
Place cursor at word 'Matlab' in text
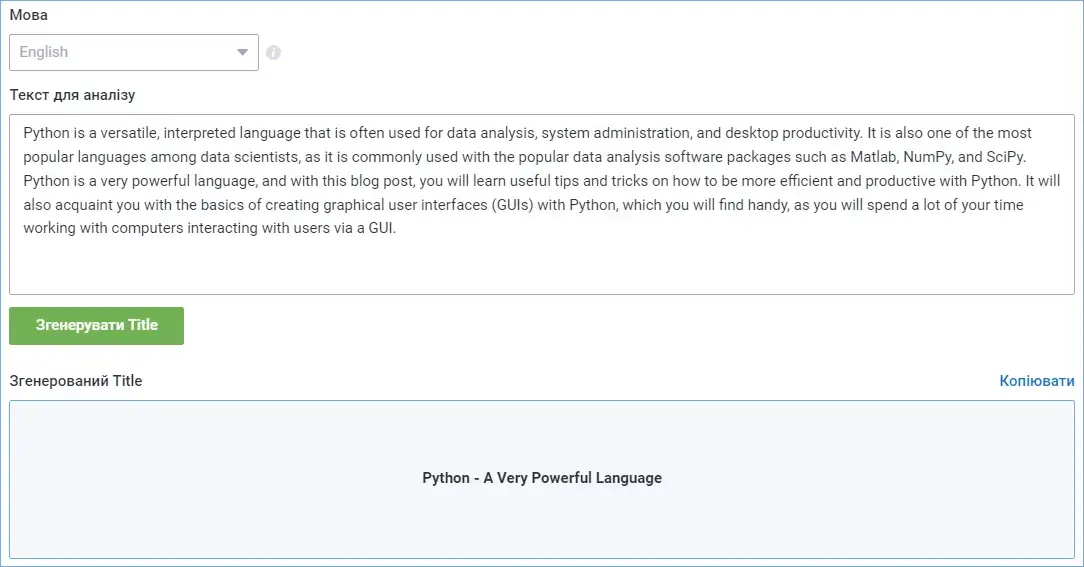click(x=872, y=157)
